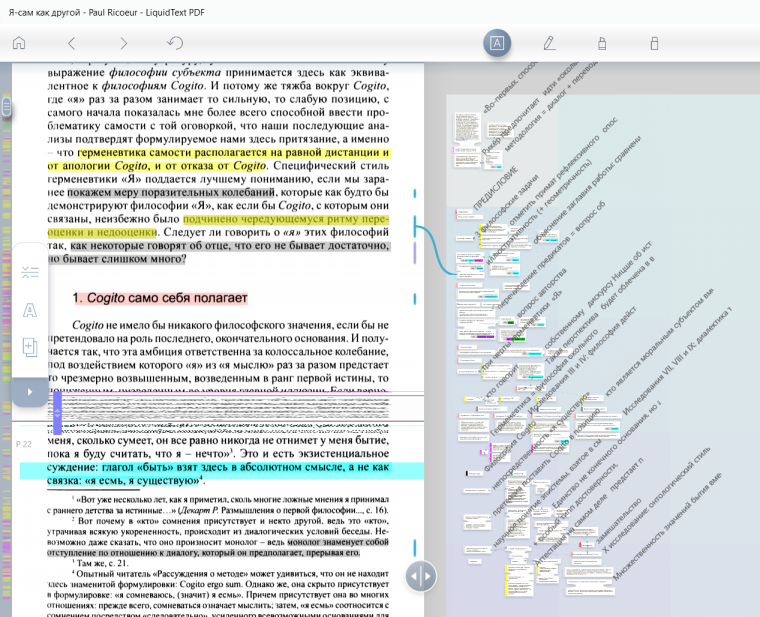Click the add document icon in the side panel
The height and width of the screenshot is (617, 760).
point(30,347)
